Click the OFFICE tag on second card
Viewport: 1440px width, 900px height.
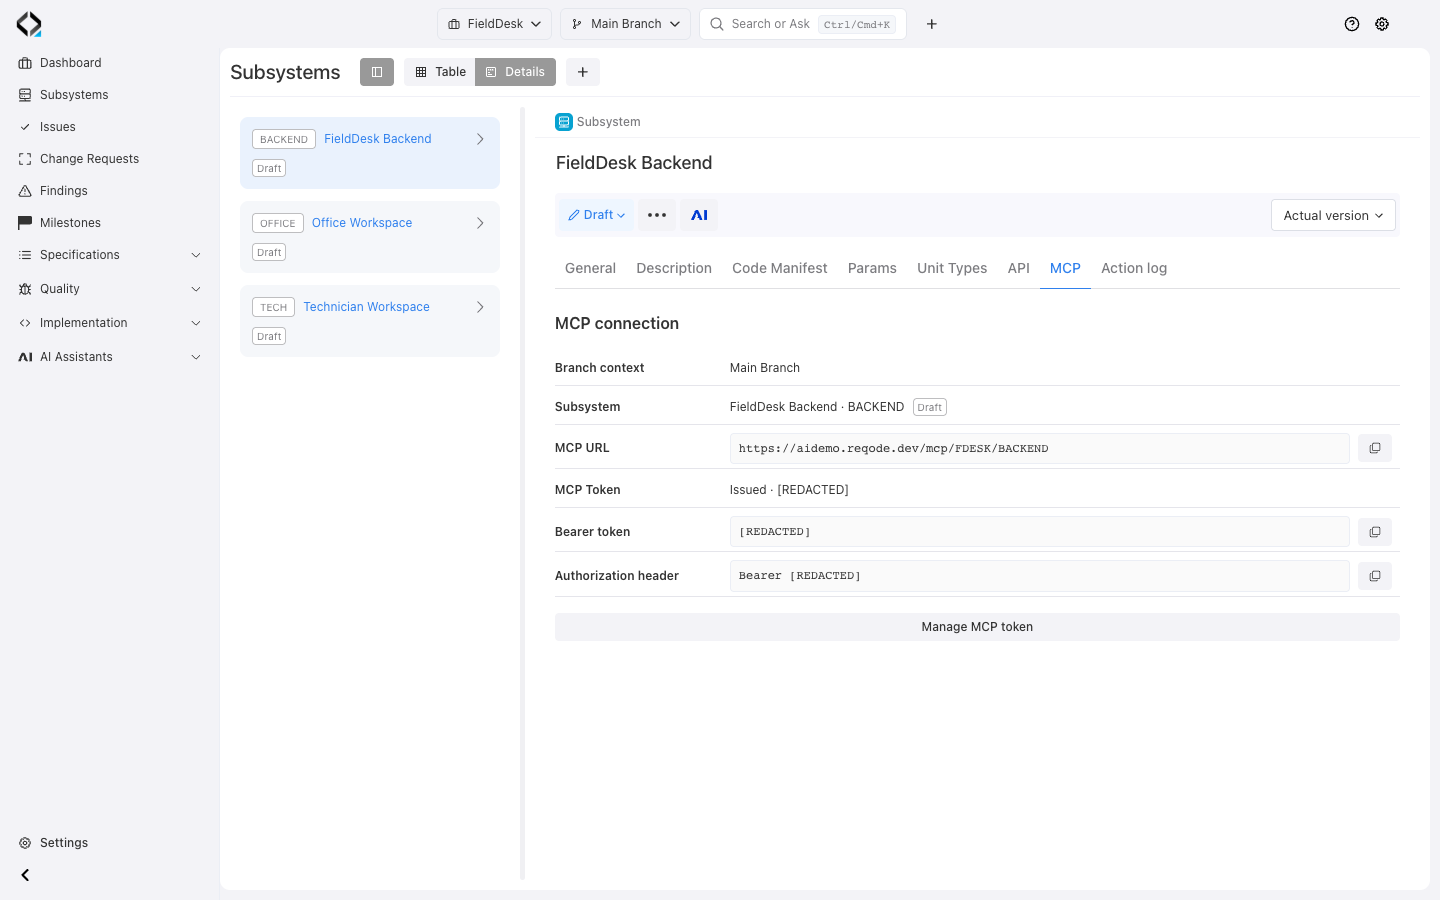tap(278, 224)
